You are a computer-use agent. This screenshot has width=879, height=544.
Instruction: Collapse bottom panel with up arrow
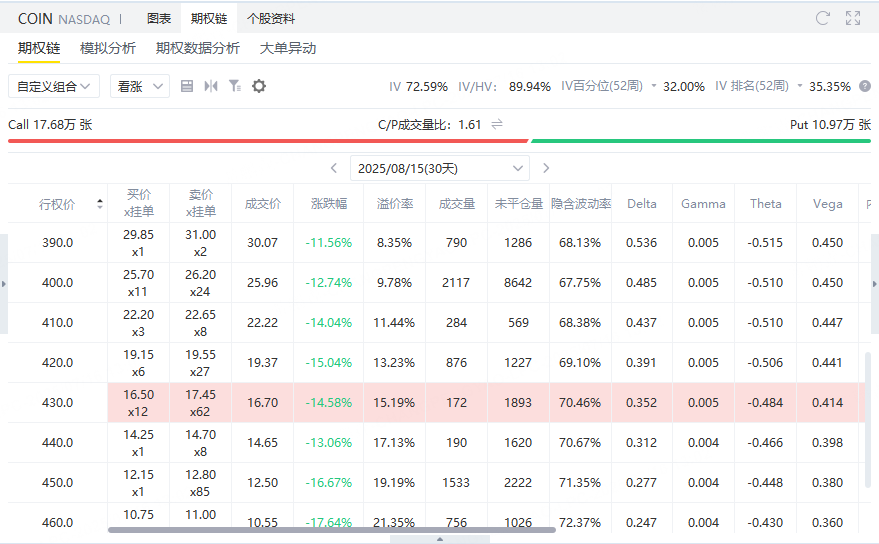440,539
